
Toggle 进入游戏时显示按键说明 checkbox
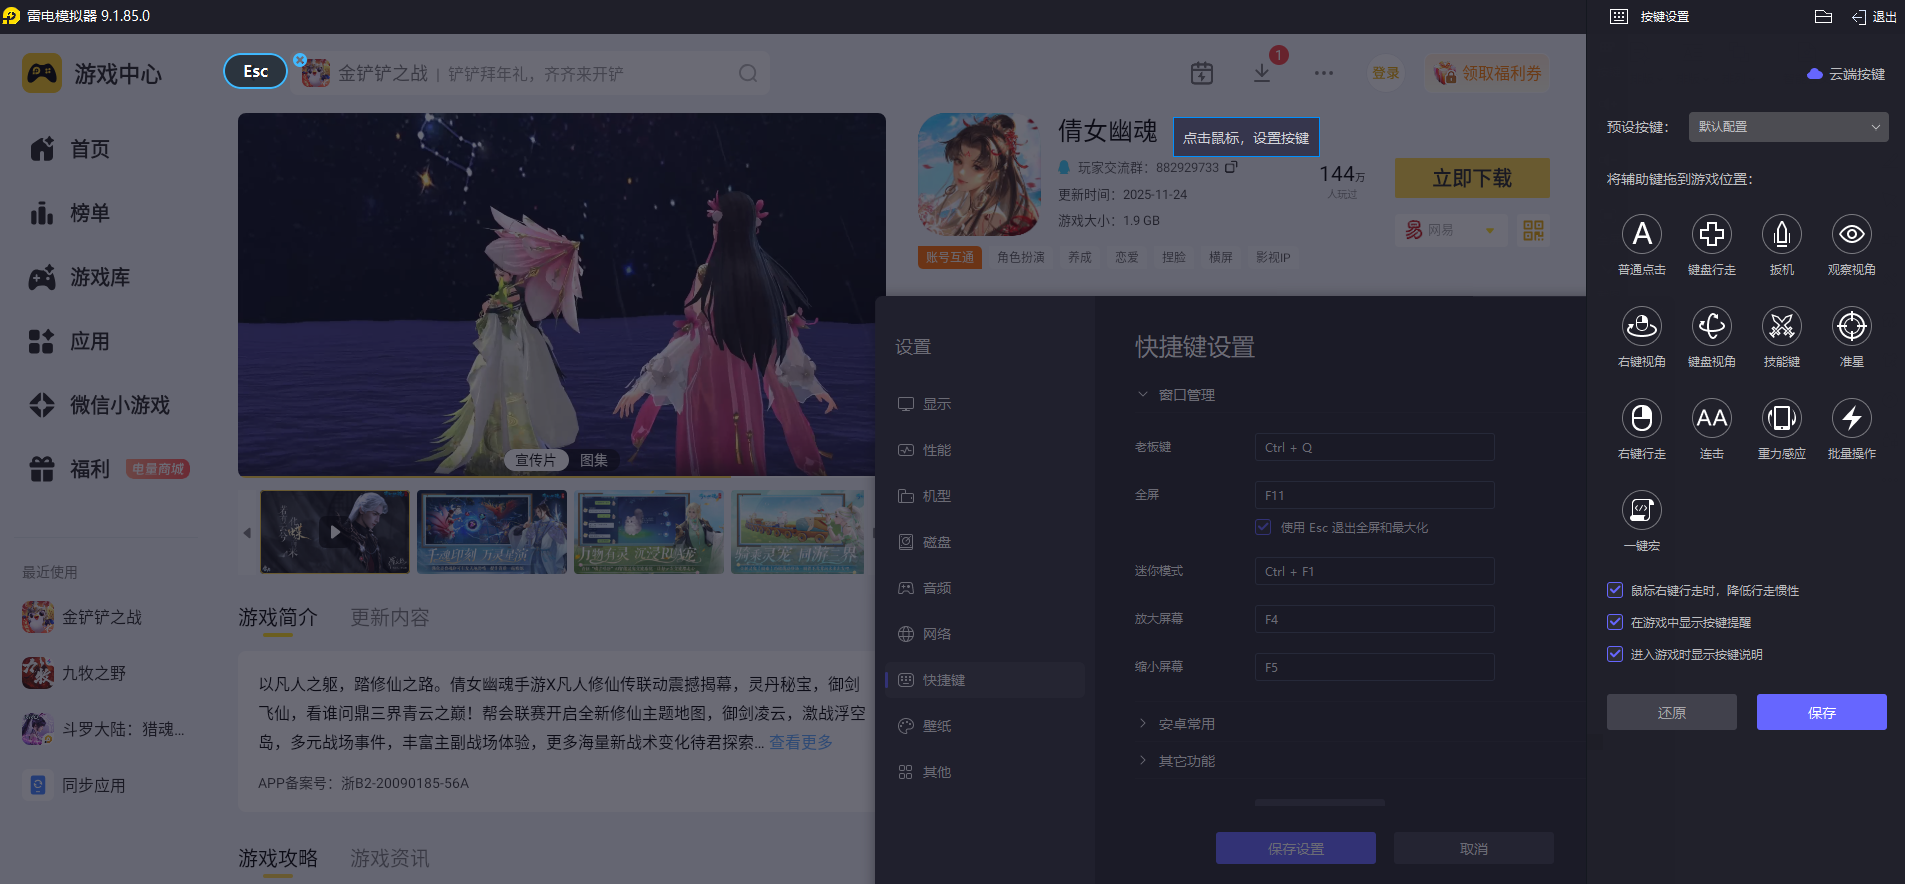(x=1614, y=654)
